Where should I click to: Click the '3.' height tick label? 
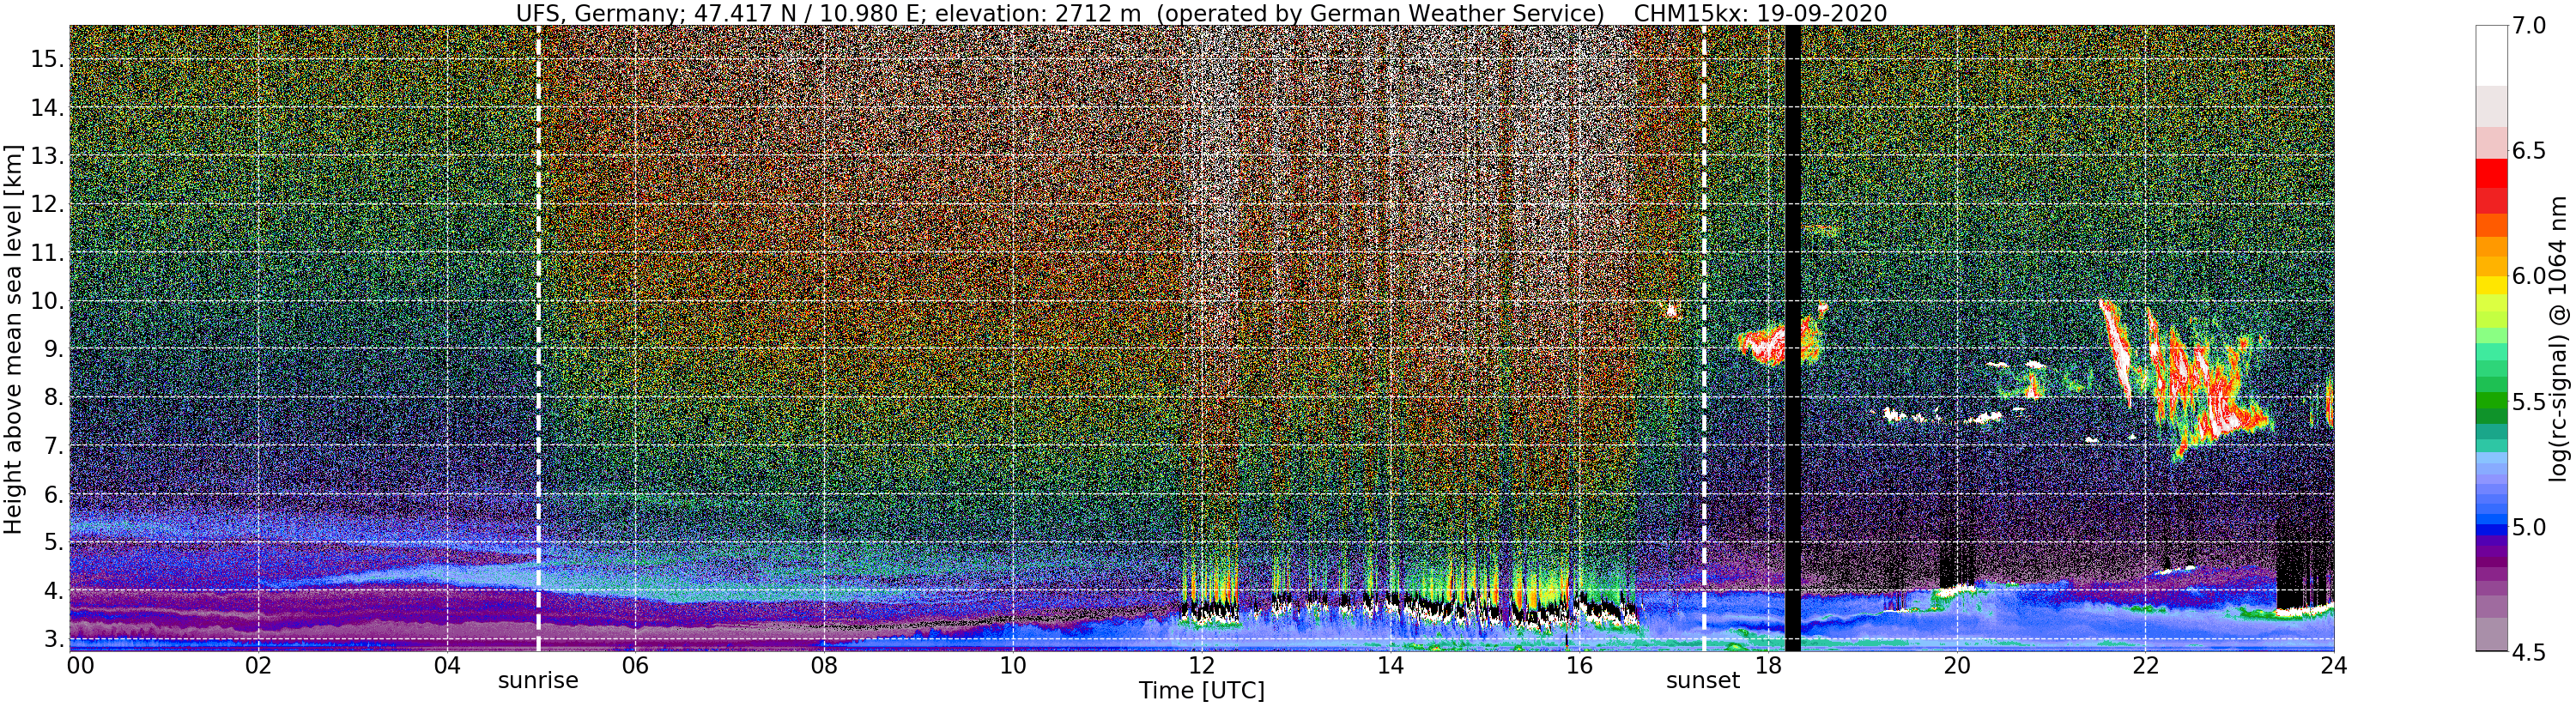[x=52, y=639]
